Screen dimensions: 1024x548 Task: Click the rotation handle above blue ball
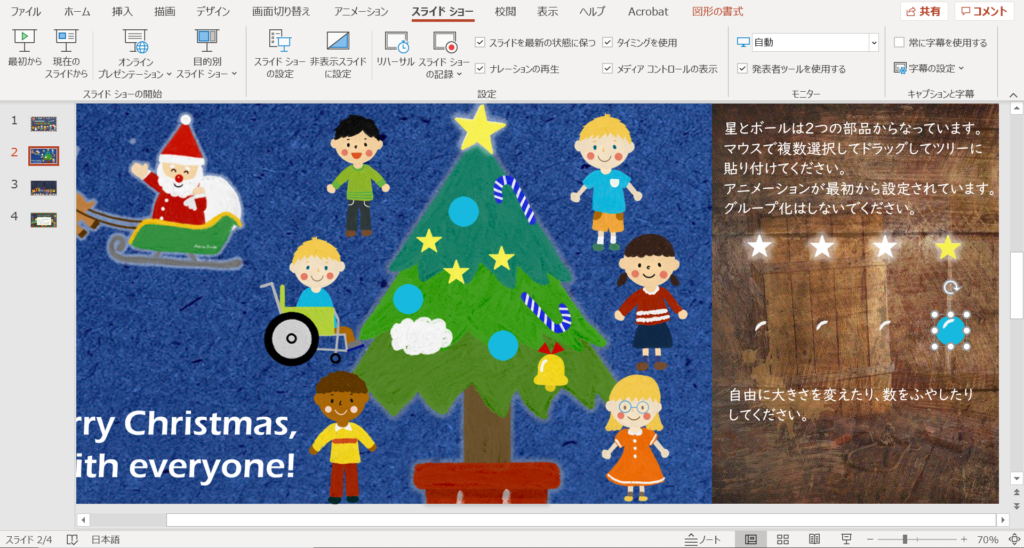(950, 287)
